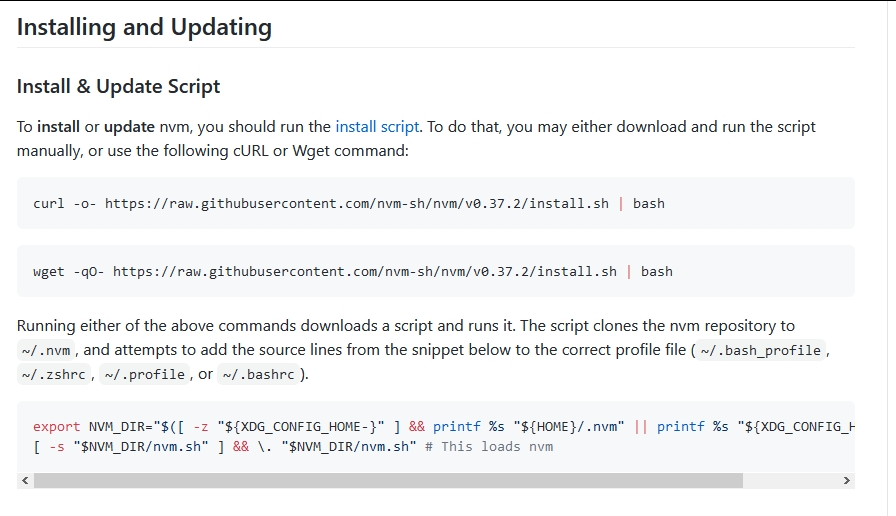
Task: Click the left arrow of horizontal scrollbar
Action: [x=25, y=481]
